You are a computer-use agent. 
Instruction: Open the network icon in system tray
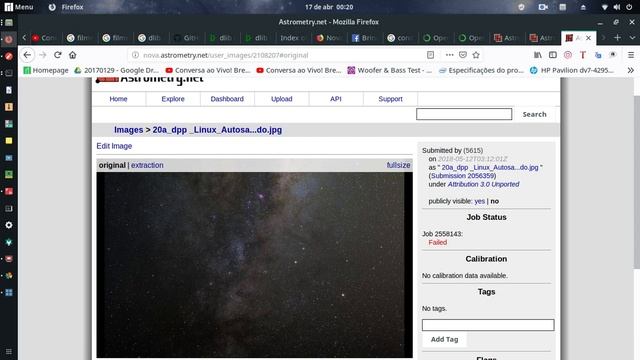click(x=604, y=7)
